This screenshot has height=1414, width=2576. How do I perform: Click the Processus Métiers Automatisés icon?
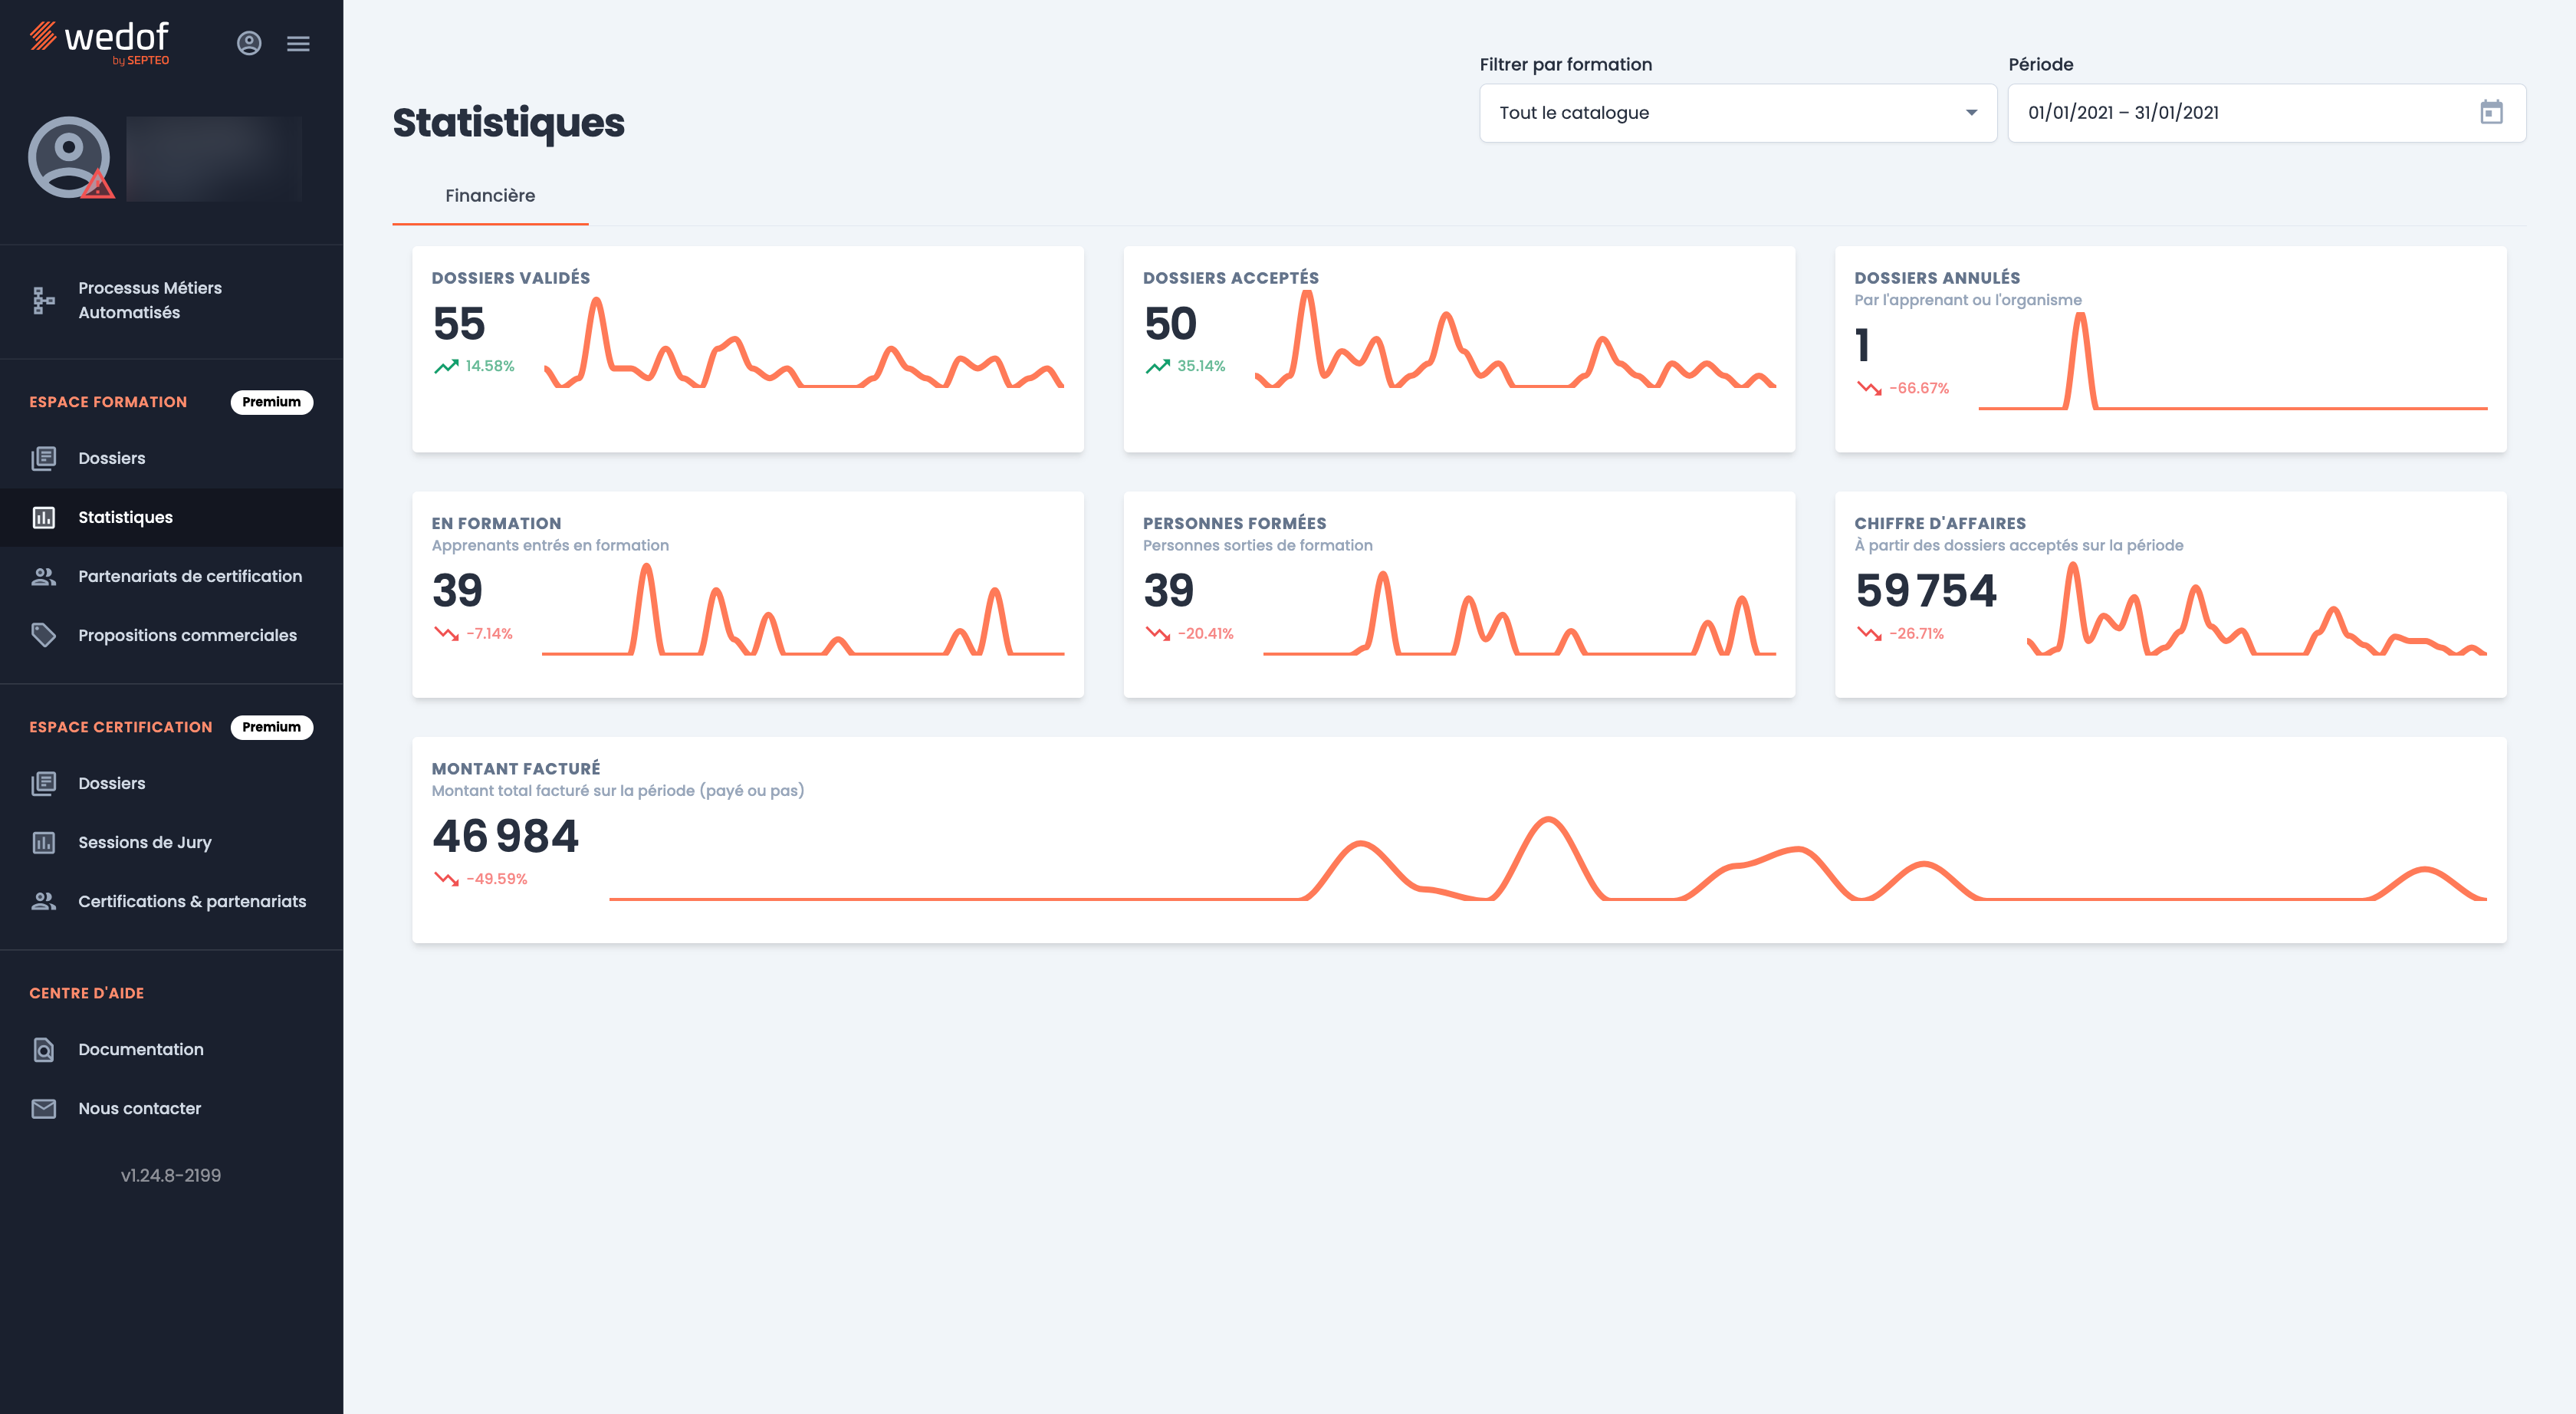click(x=43, y=300)
